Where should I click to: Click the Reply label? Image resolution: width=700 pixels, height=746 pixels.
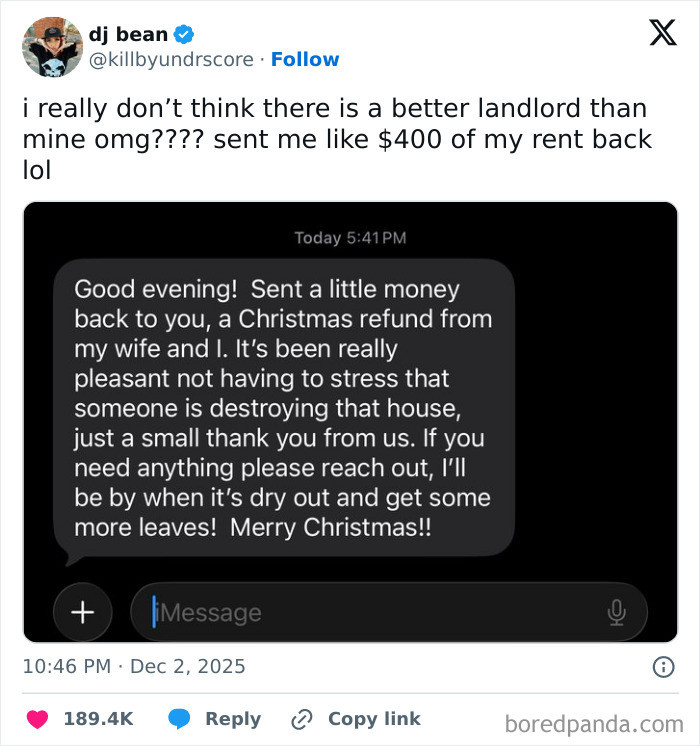coord(232,719)
